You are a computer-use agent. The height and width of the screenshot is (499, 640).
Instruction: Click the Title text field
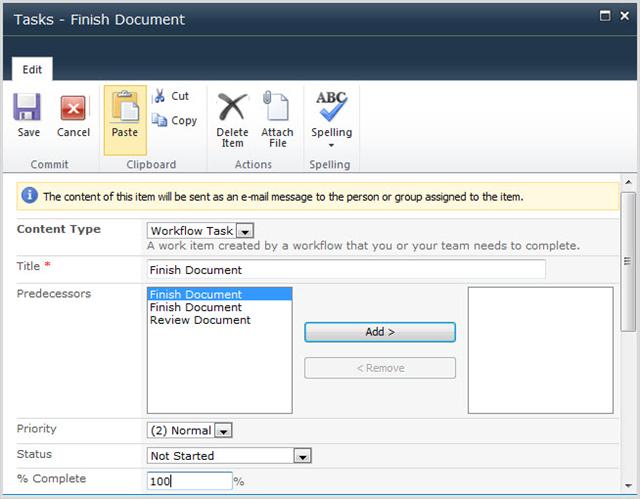tap(346, 270)
